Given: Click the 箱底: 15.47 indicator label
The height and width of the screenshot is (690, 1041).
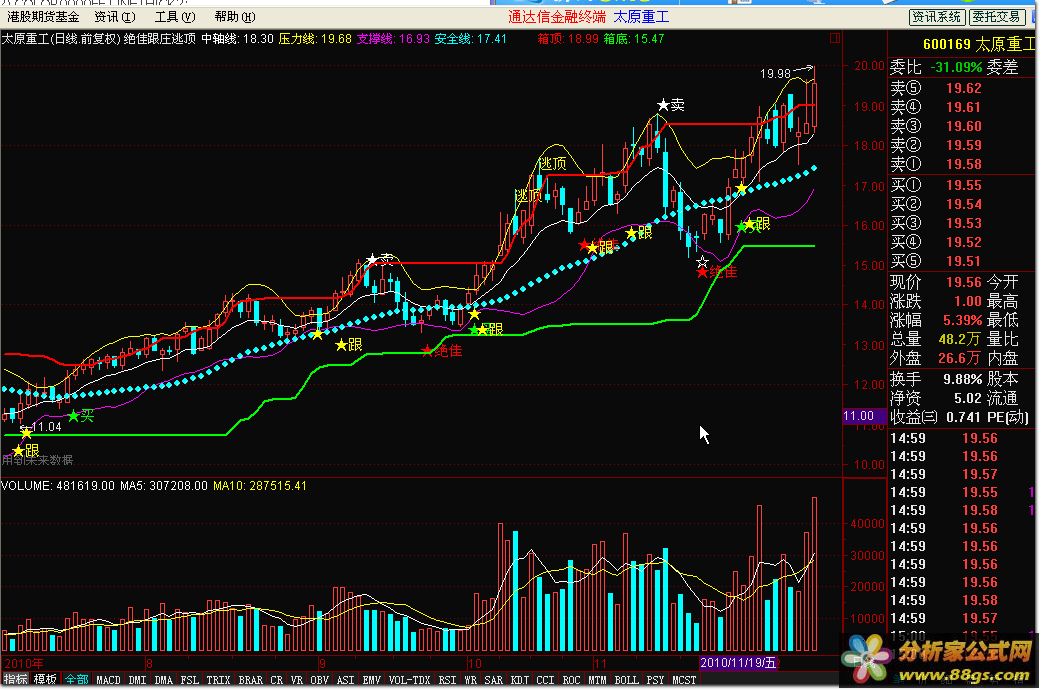Looking at the screenshot, I should [x=633, y=39].
